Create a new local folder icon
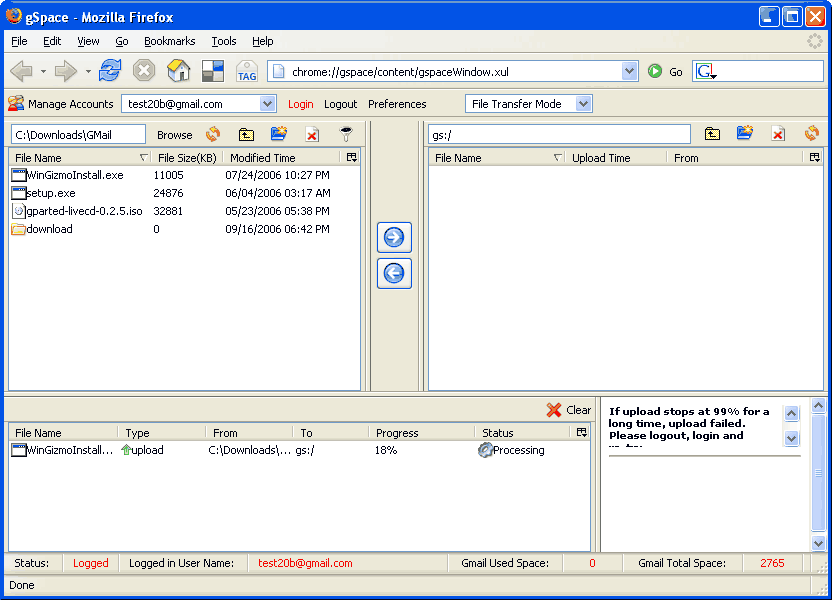Image resolution: width=832 pixels, height=600 pixels. pos(279,134)
